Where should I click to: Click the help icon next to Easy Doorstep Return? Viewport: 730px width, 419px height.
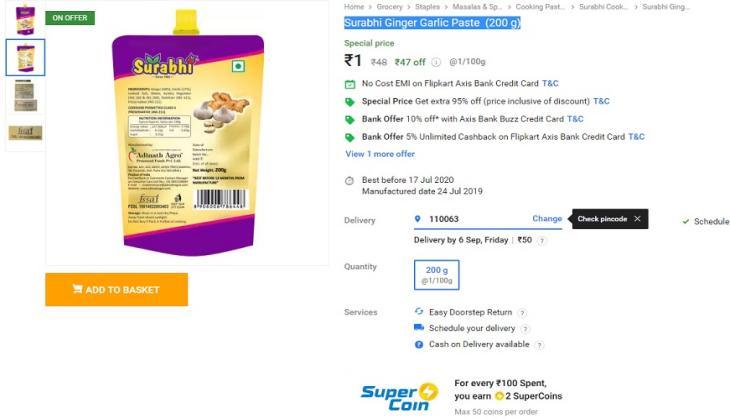[x=522, y=313]
